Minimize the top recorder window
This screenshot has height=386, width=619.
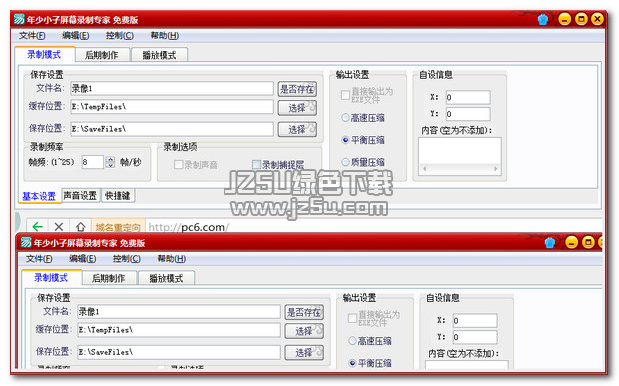[x=565, y=19]
